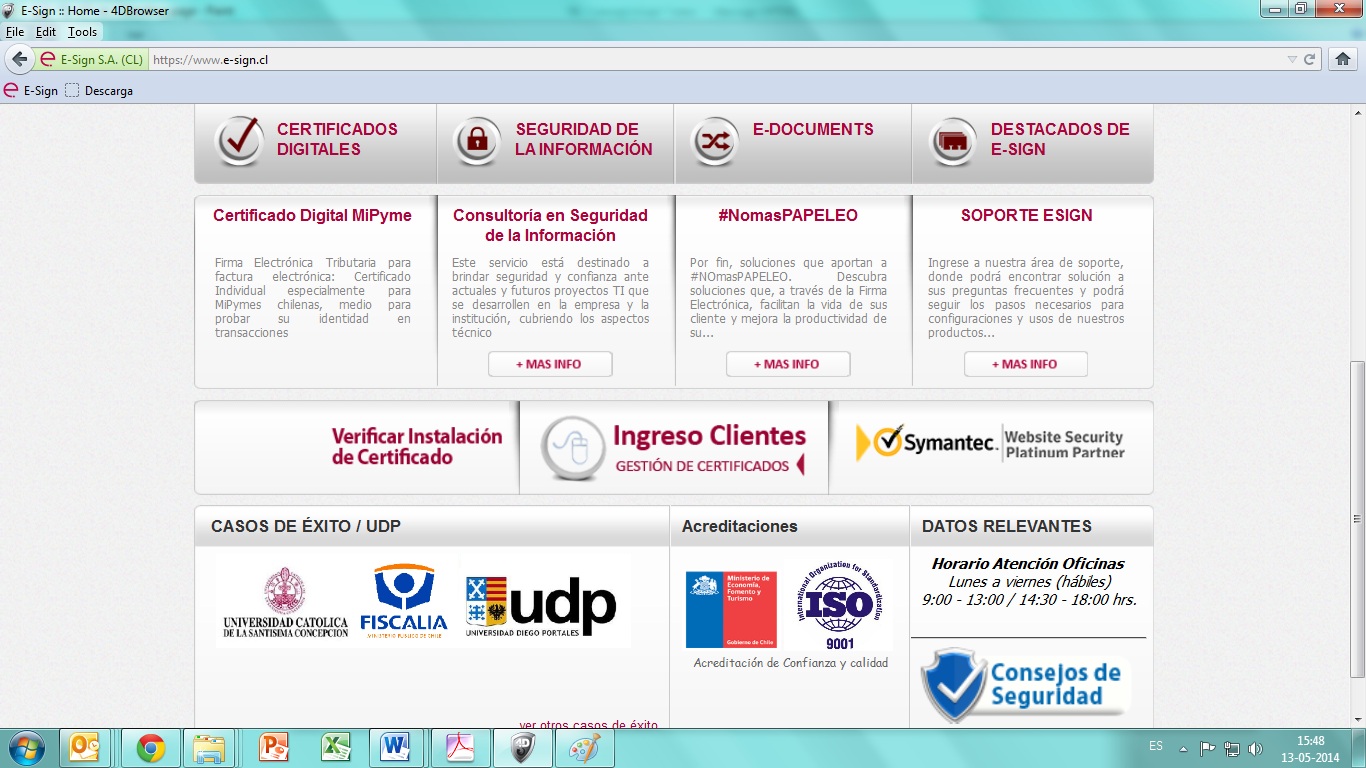Click + MAS INFO under #NomasPAPELEO
The width and height of the screenshot is (1366, 768).
pos(787,364)
